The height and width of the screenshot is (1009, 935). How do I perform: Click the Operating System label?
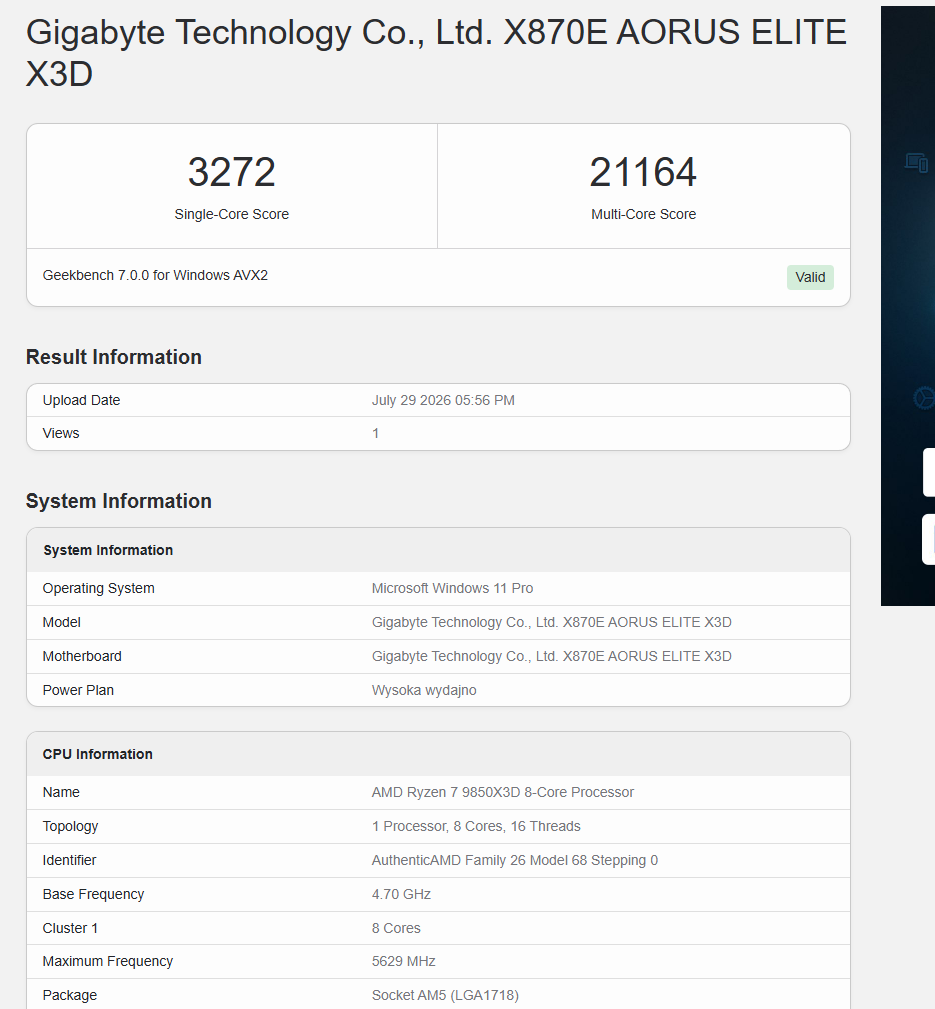[x=98, y=588]
